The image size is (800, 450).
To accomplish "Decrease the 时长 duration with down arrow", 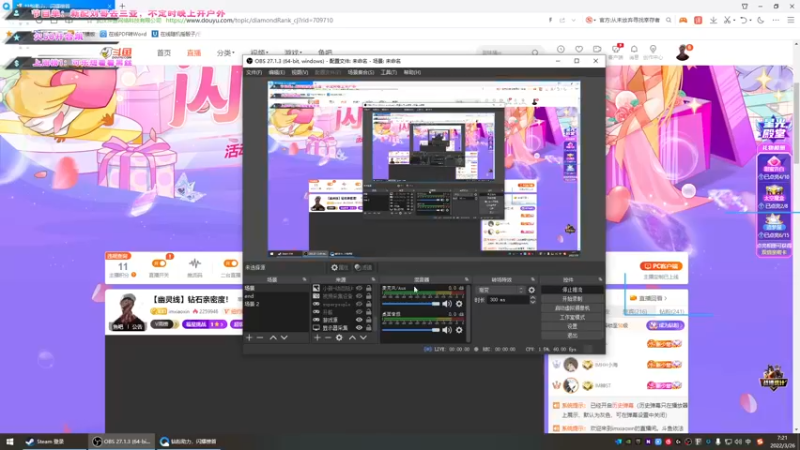I will click(533, 302).
